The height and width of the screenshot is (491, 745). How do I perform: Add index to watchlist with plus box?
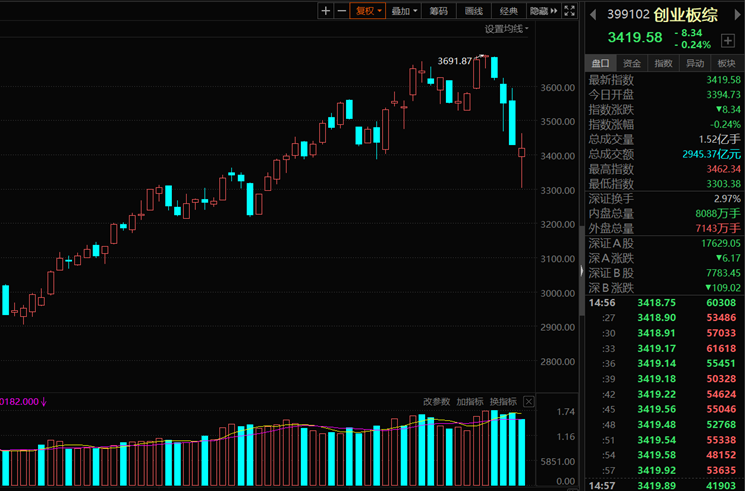[727, 41]
